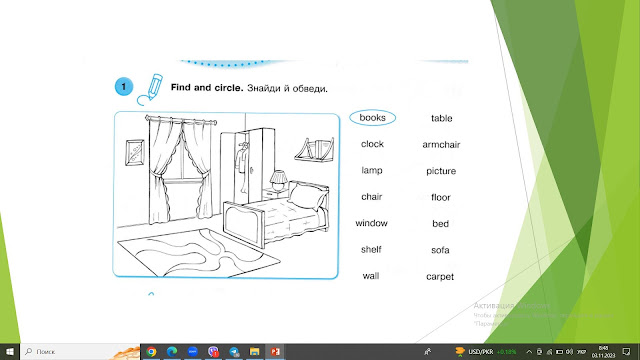
Task: Check the battery status icon
Action: (559, 351)
